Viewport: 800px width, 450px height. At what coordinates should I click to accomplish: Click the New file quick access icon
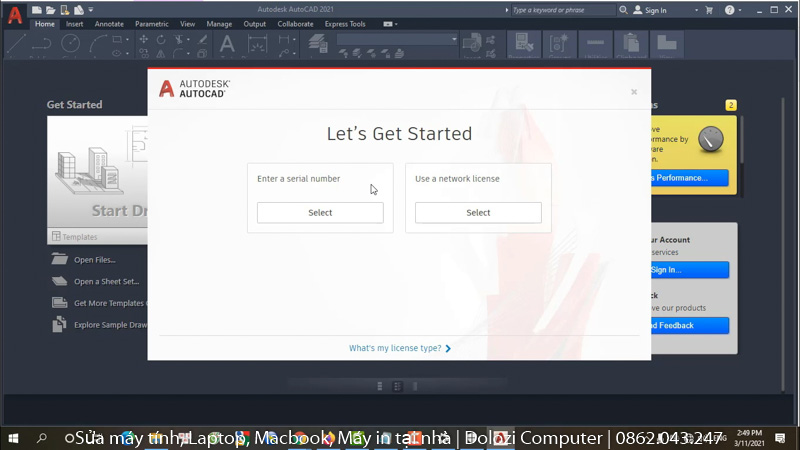click(37, 10)
